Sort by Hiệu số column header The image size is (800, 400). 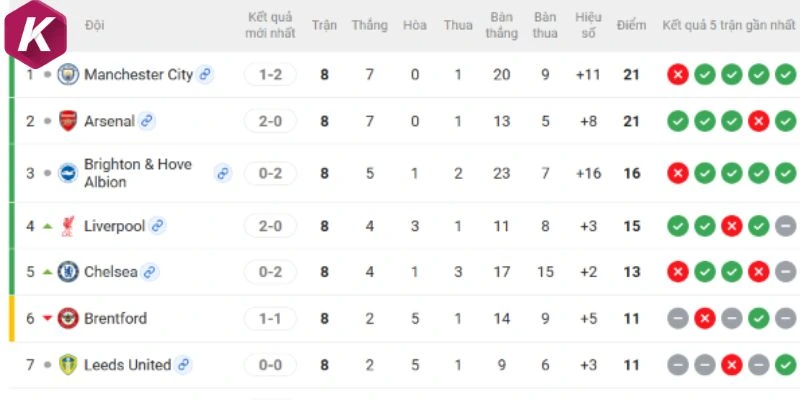point(588,25)
